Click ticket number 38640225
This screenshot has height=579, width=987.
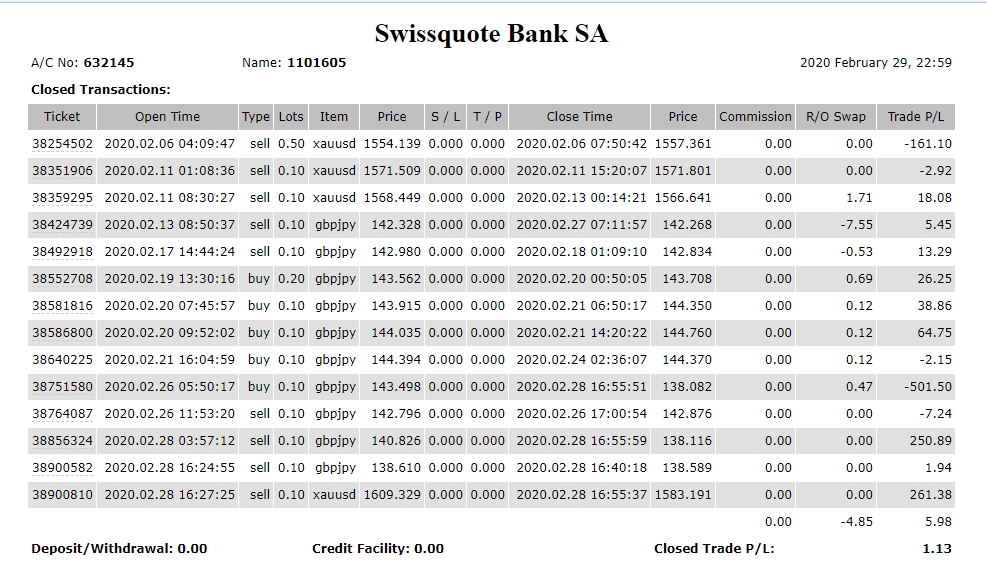pyautogui.click(x=62, y=360)
